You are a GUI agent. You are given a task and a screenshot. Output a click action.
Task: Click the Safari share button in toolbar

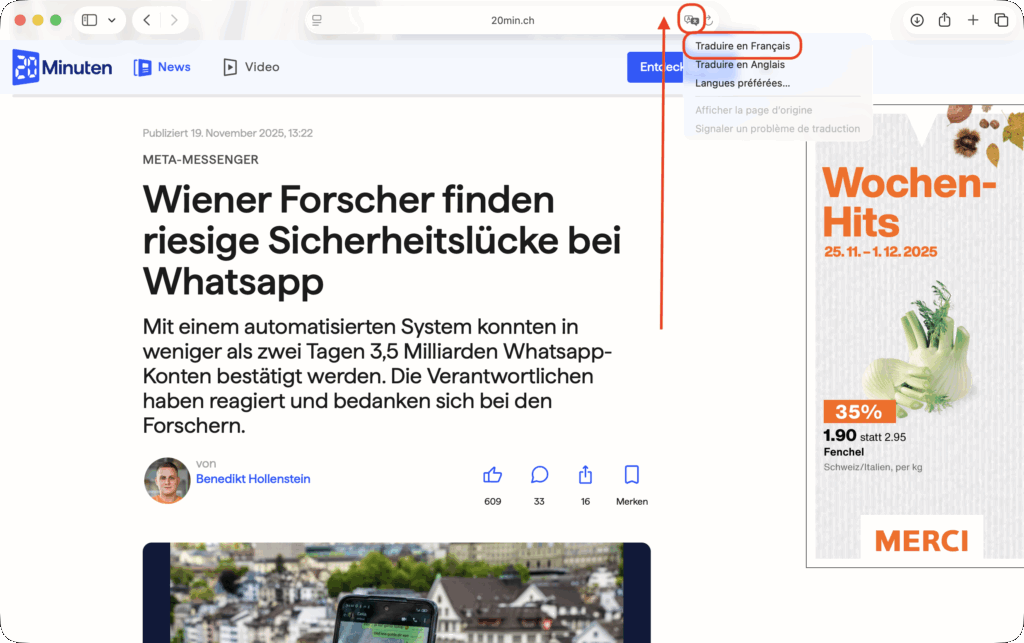pos(945,20)
